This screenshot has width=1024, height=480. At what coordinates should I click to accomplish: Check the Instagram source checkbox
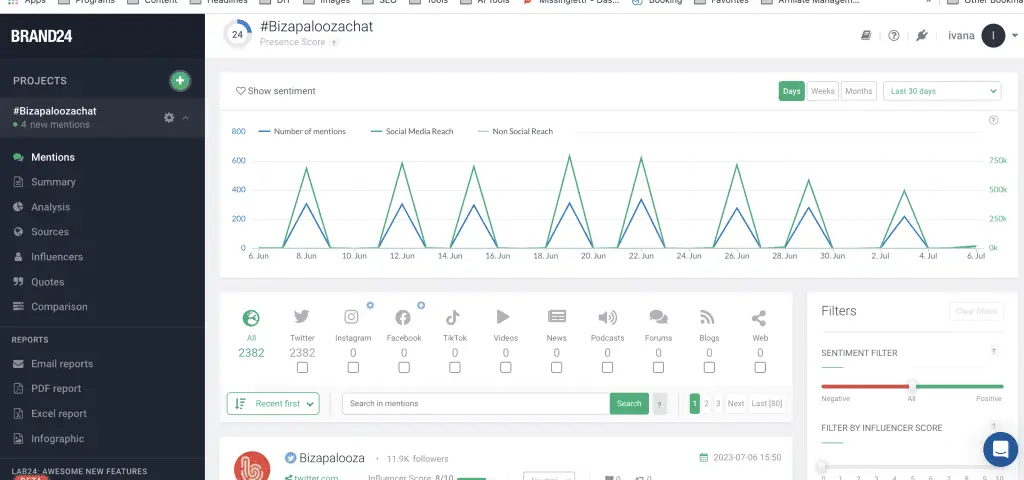coord(353,368)
